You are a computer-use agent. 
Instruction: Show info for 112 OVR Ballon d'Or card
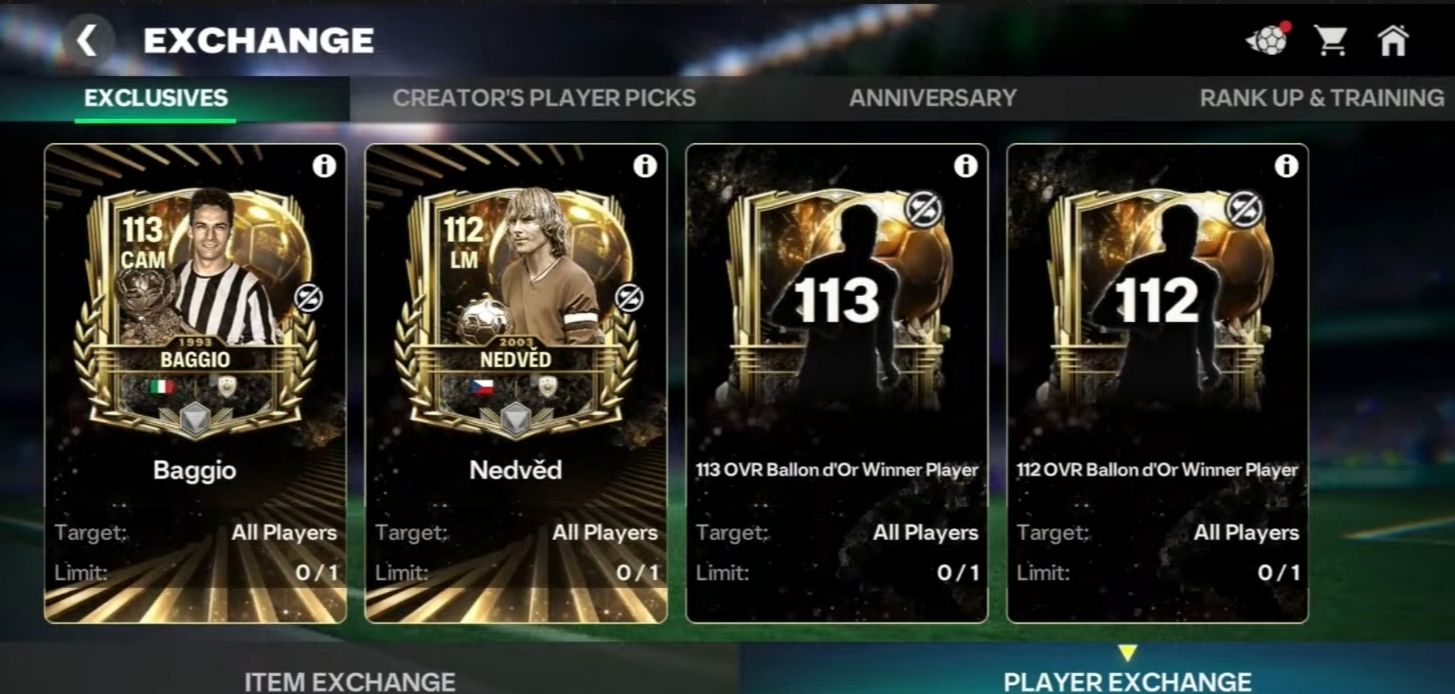[1286, 166]
